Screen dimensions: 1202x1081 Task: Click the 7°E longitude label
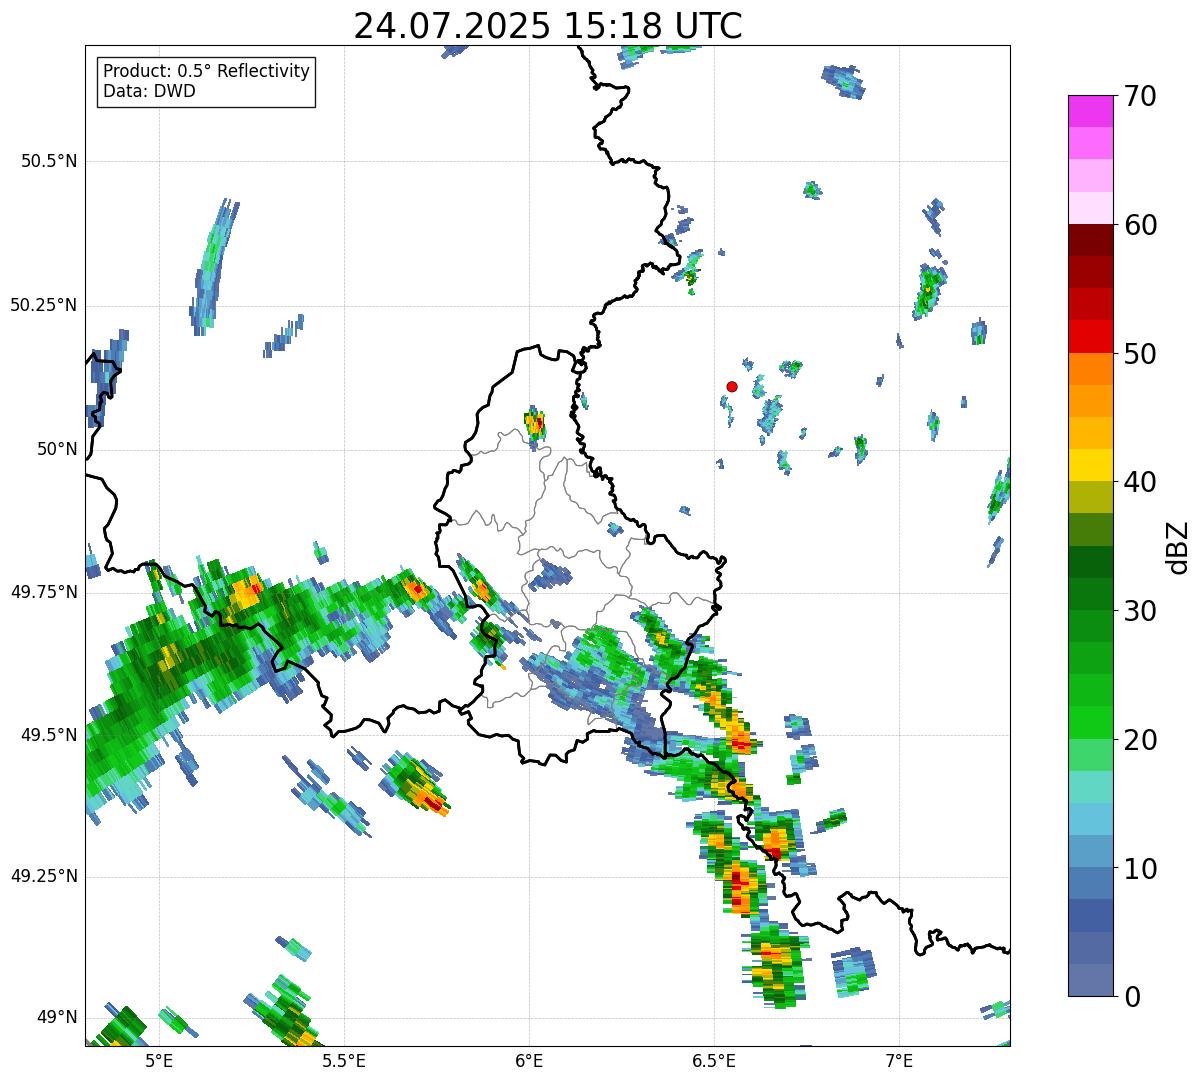899,1061
